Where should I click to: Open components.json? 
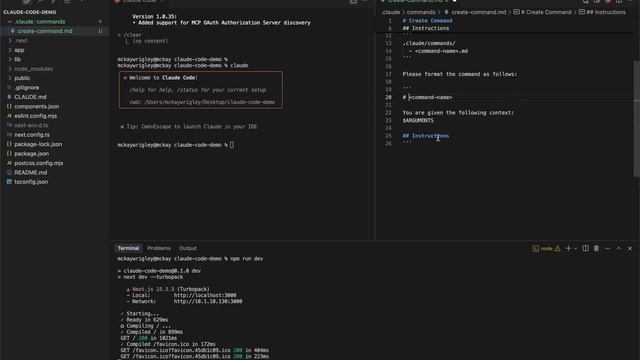[x=36, y=106]
